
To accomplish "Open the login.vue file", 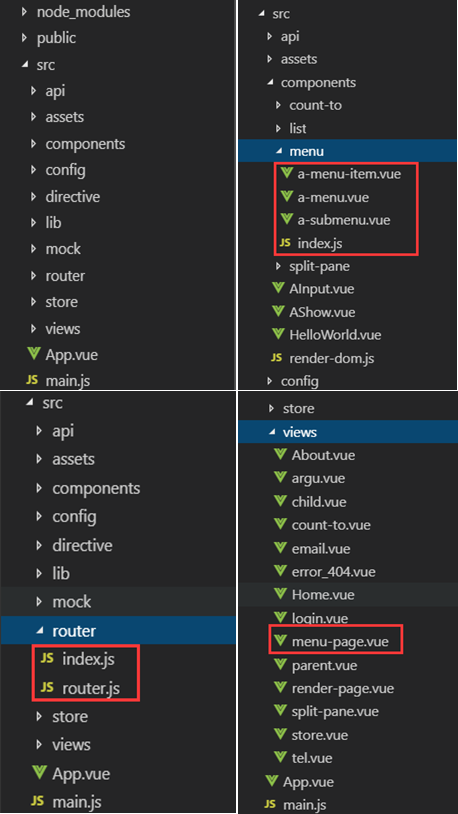I will [x=320, y=618].
